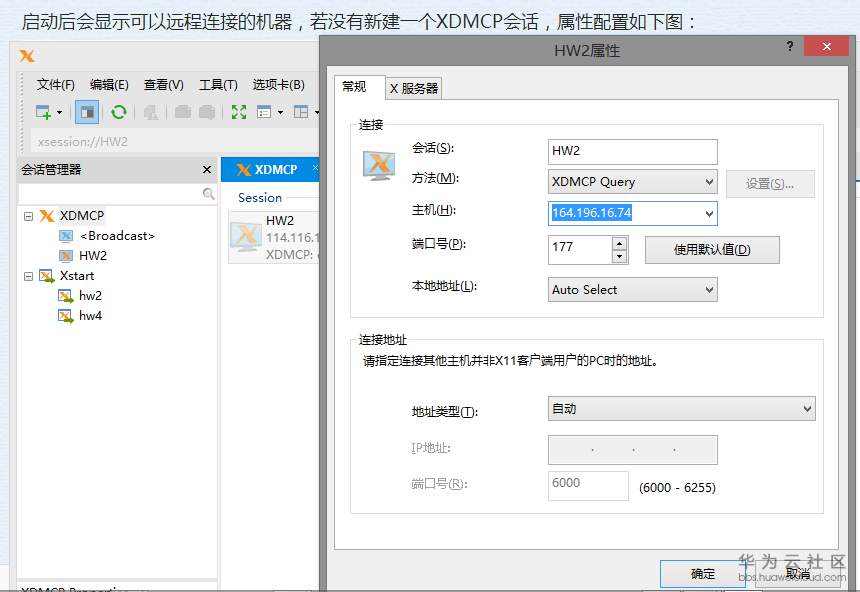Click the <Broadcast> item icon

click(66, 236)
